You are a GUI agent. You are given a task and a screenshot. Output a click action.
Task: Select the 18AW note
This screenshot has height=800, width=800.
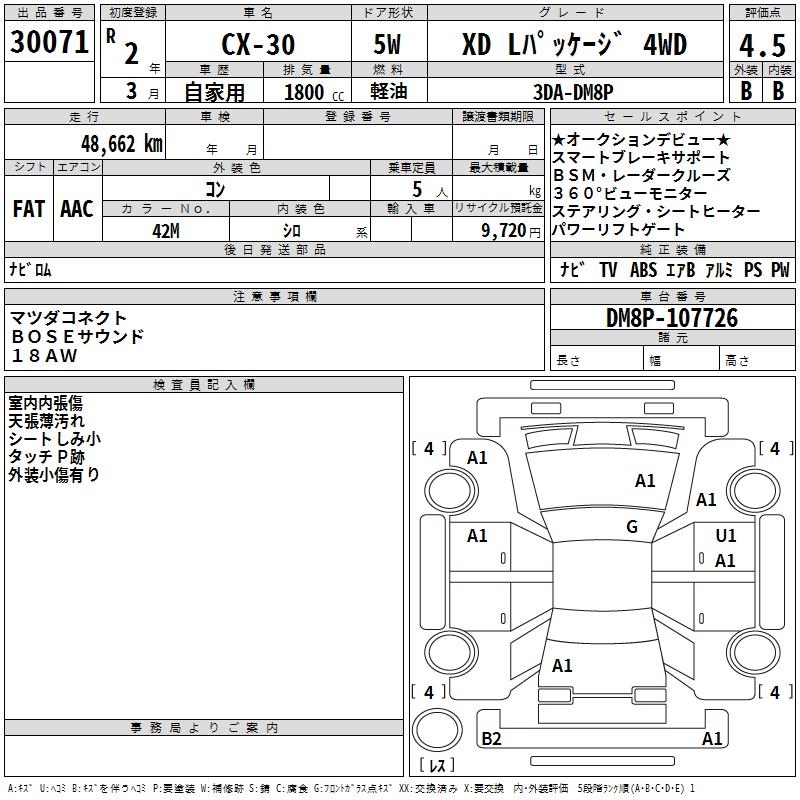click(44, 355)
